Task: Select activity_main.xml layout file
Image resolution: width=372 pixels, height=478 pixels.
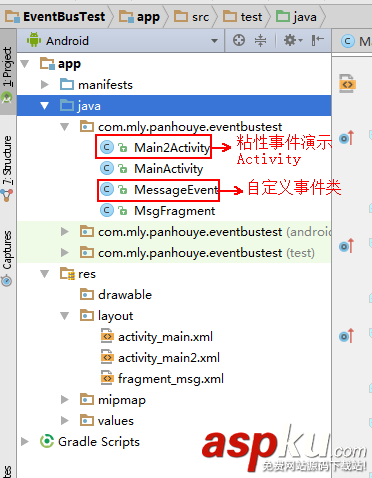Action: [x=165, y=337]
